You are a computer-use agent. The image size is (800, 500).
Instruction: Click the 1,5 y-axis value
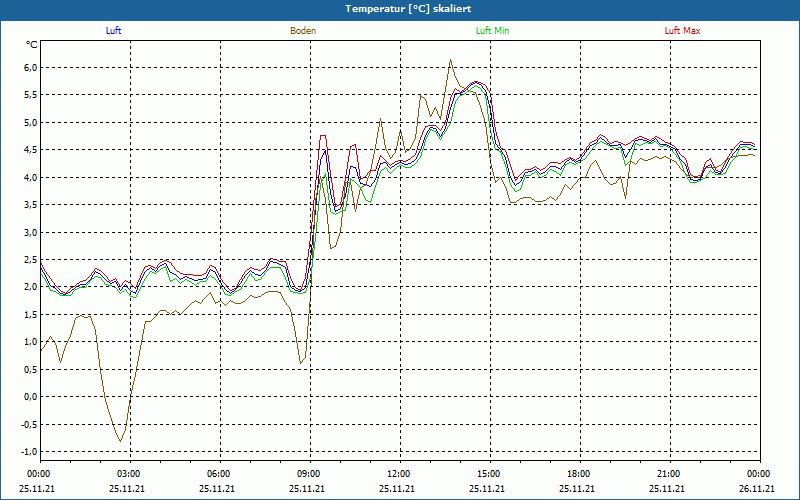point(31,314)
